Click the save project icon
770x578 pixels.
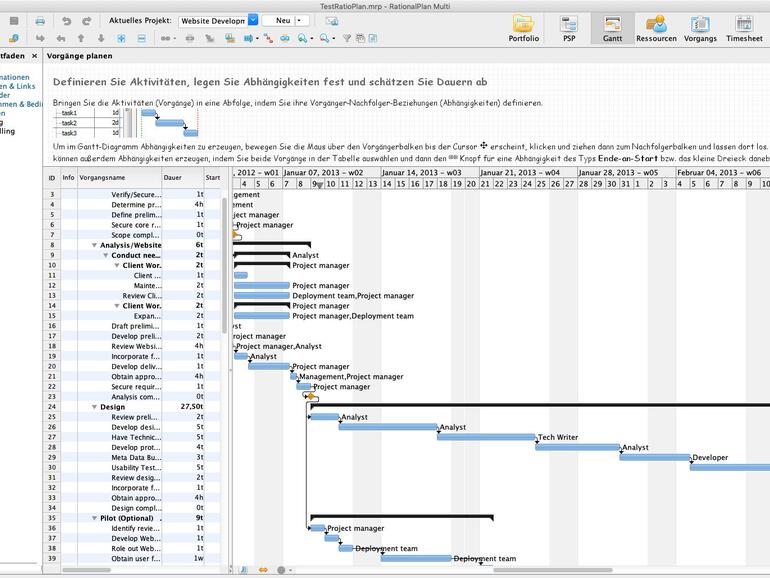point(14,21)
